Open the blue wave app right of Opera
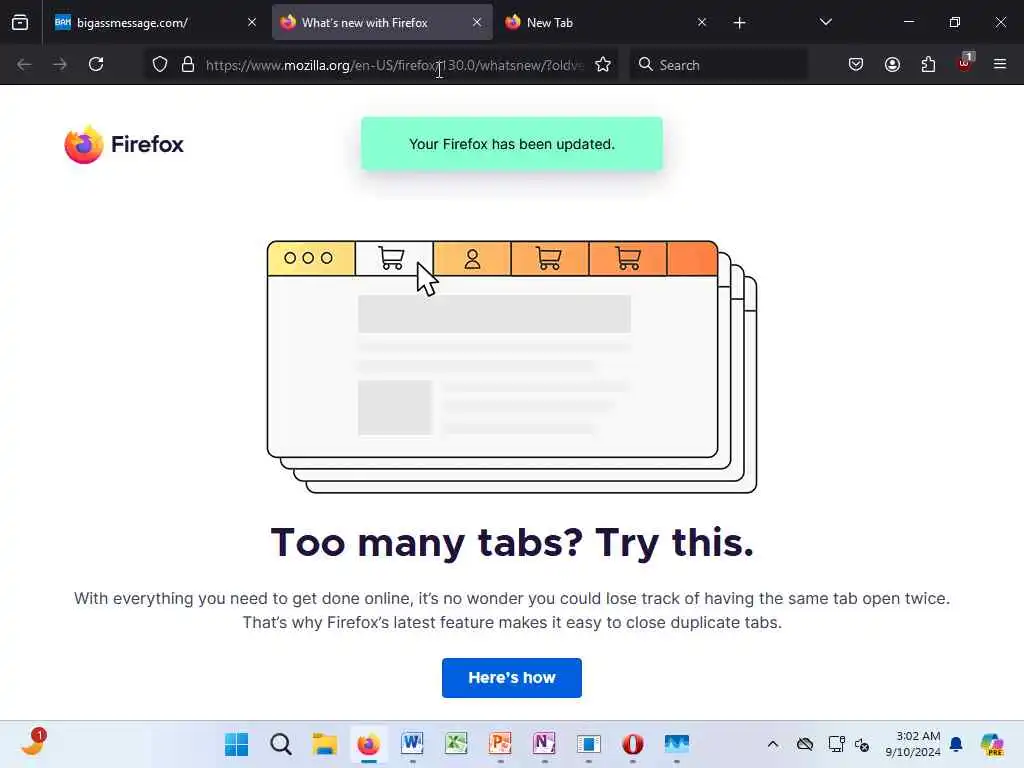This screenshot has width=1024, height=768. [x=677, y=744]
